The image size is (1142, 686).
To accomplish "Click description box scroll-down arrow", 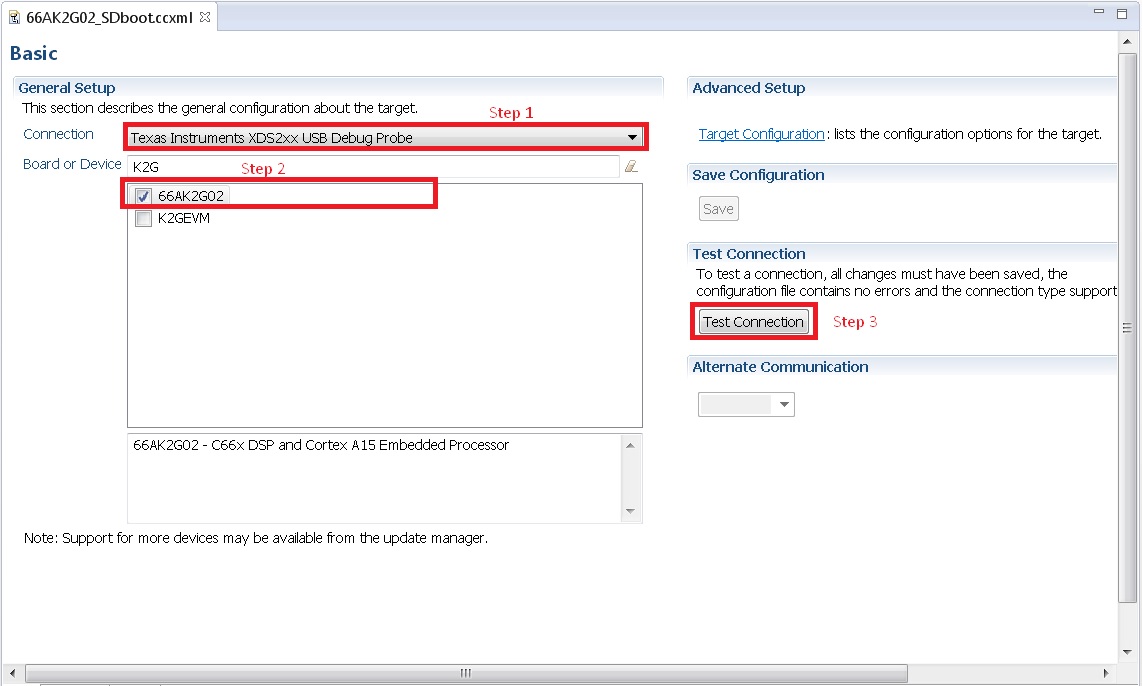I will (x=630, y=511).
